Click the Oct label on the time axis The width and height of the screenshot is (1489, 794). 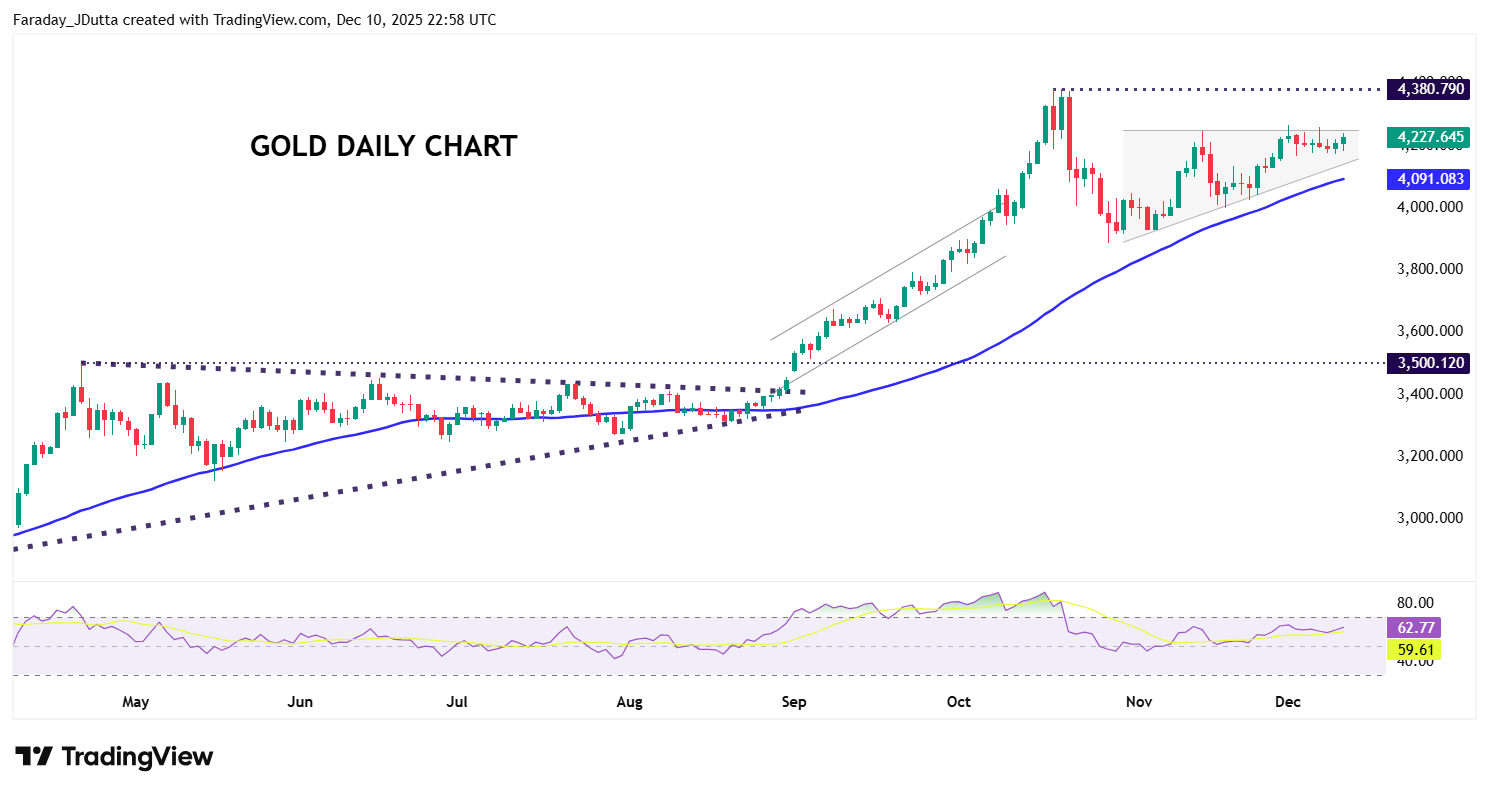pyautogui.click(x=959, y=702)
